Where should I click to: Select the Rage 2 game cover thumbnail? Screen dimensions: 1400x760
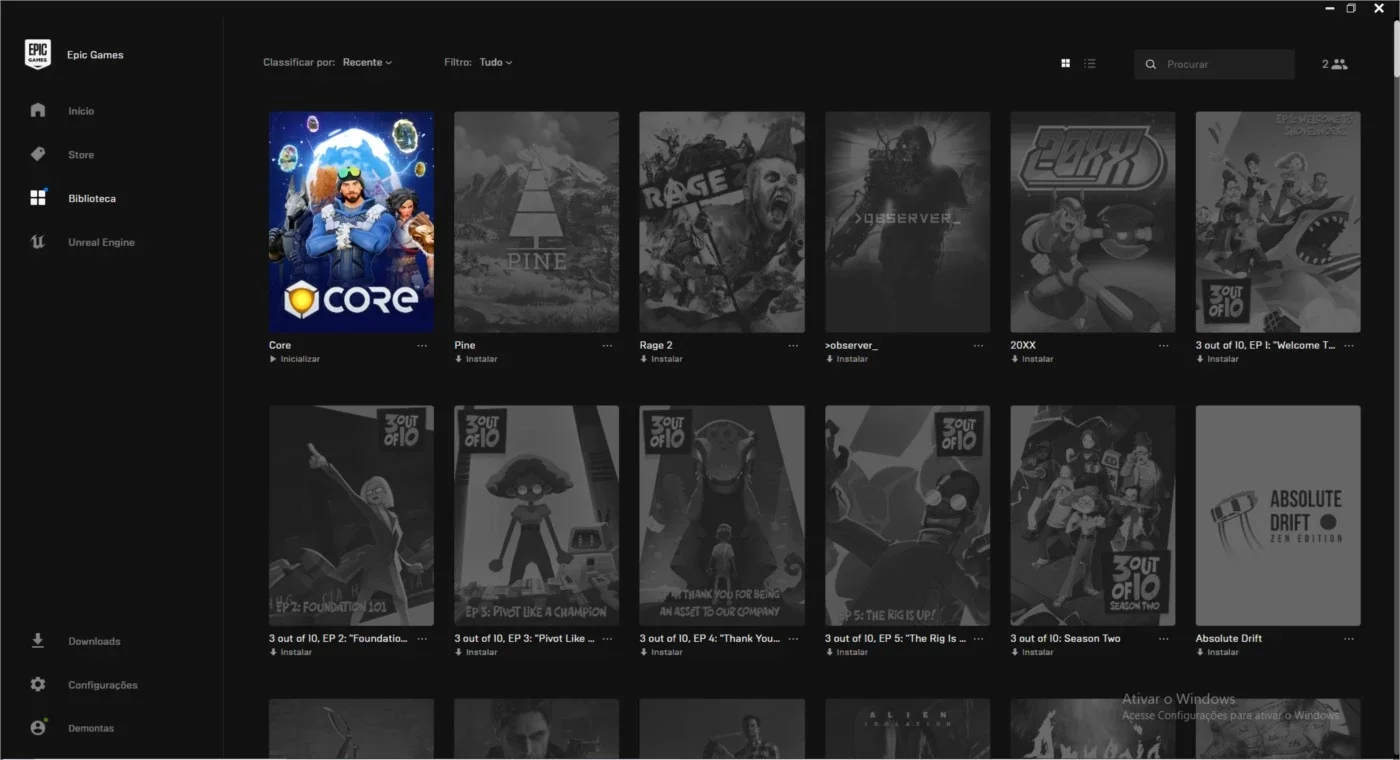pos(722,222)
